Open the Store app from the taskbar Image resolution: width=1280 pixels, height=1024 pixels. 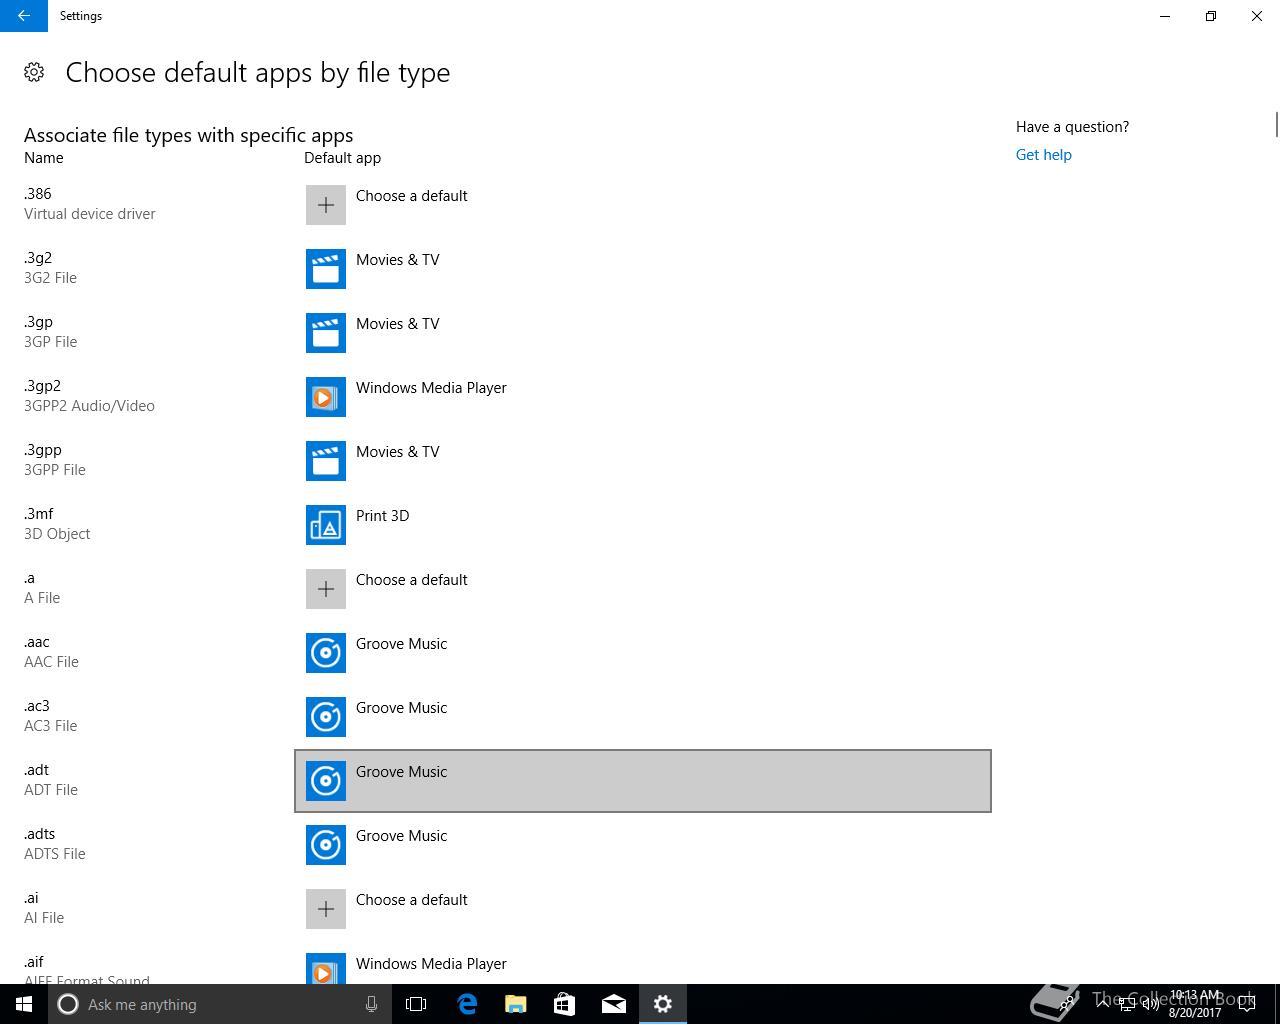(564, 1004)
